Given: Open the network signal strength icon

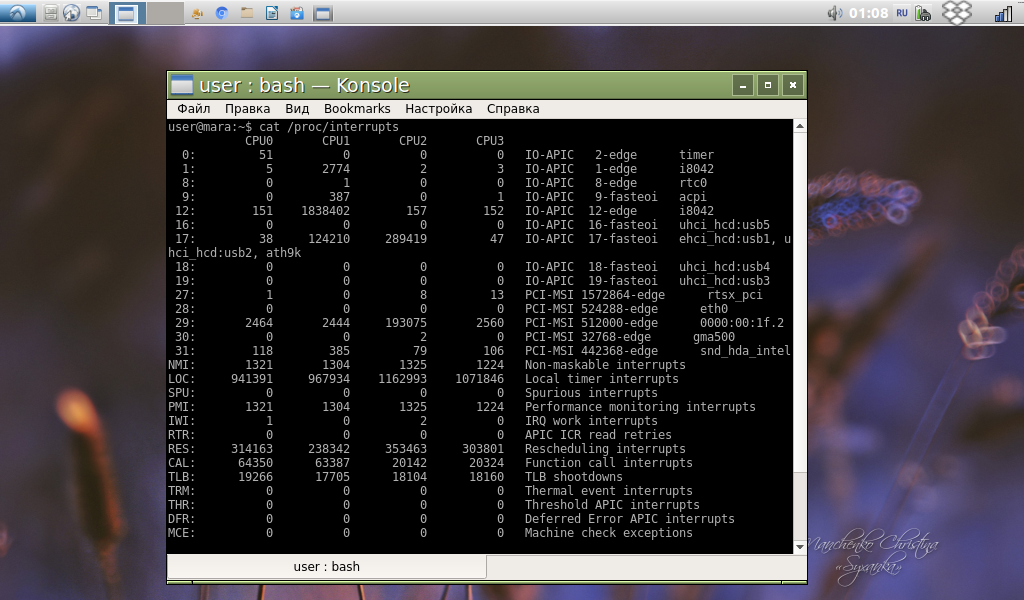Looking at the screenshot, I should 1003,13.
